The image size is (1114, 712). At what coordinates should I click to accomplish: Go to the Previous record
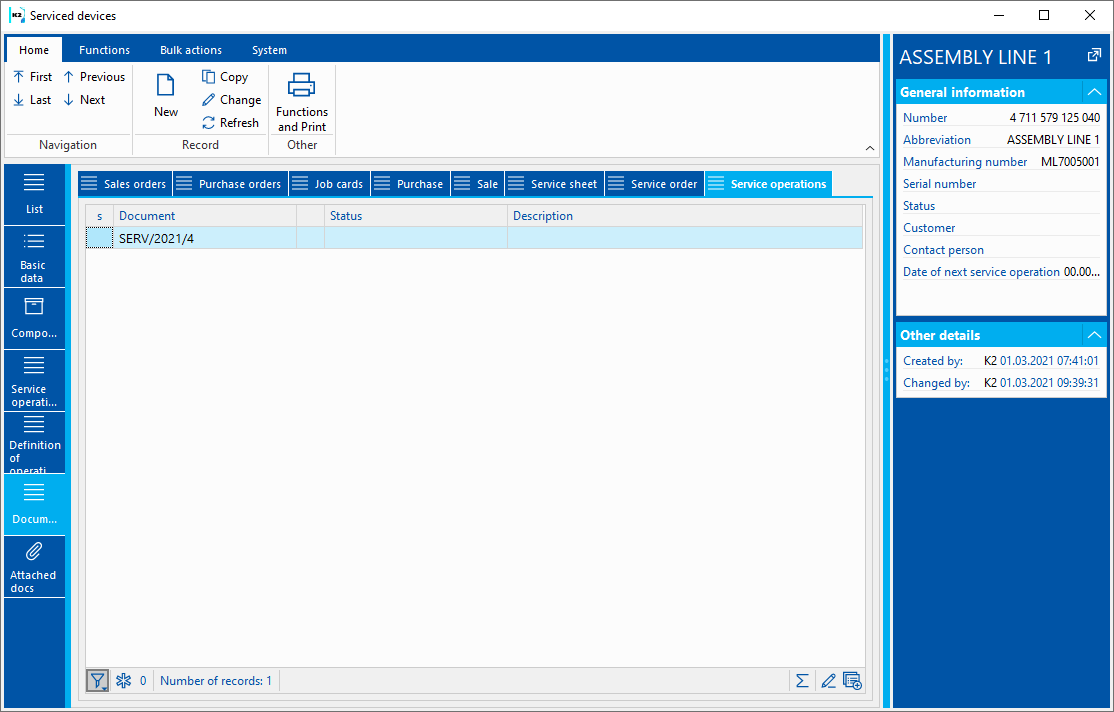[94, 77]
